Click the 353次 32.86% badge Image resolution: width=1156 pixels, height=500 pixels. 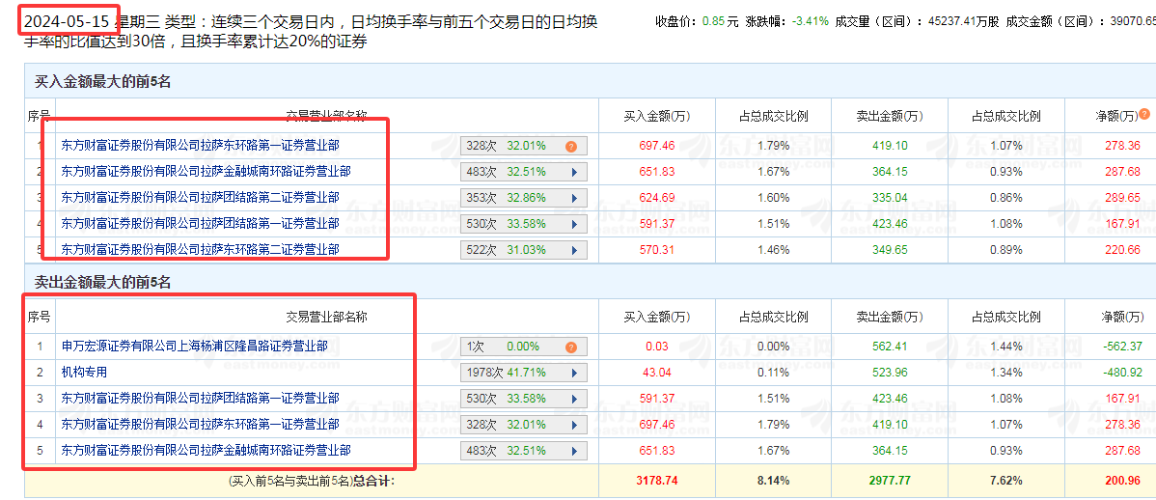click(523, 197)
